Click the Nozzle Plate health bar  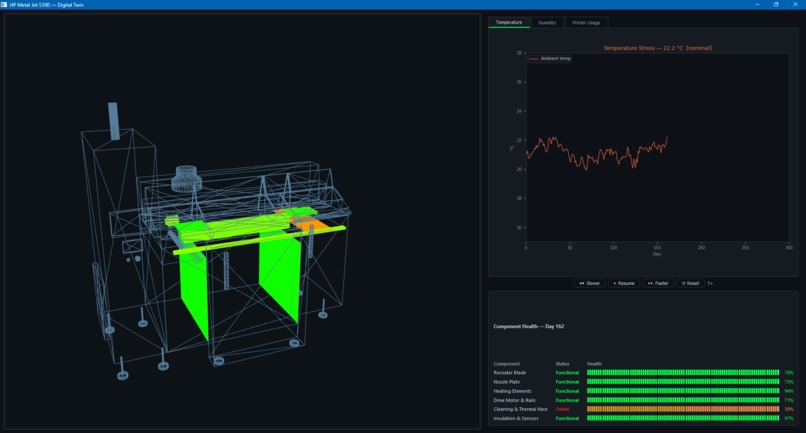pyautogui.click(x=683, y=382)
